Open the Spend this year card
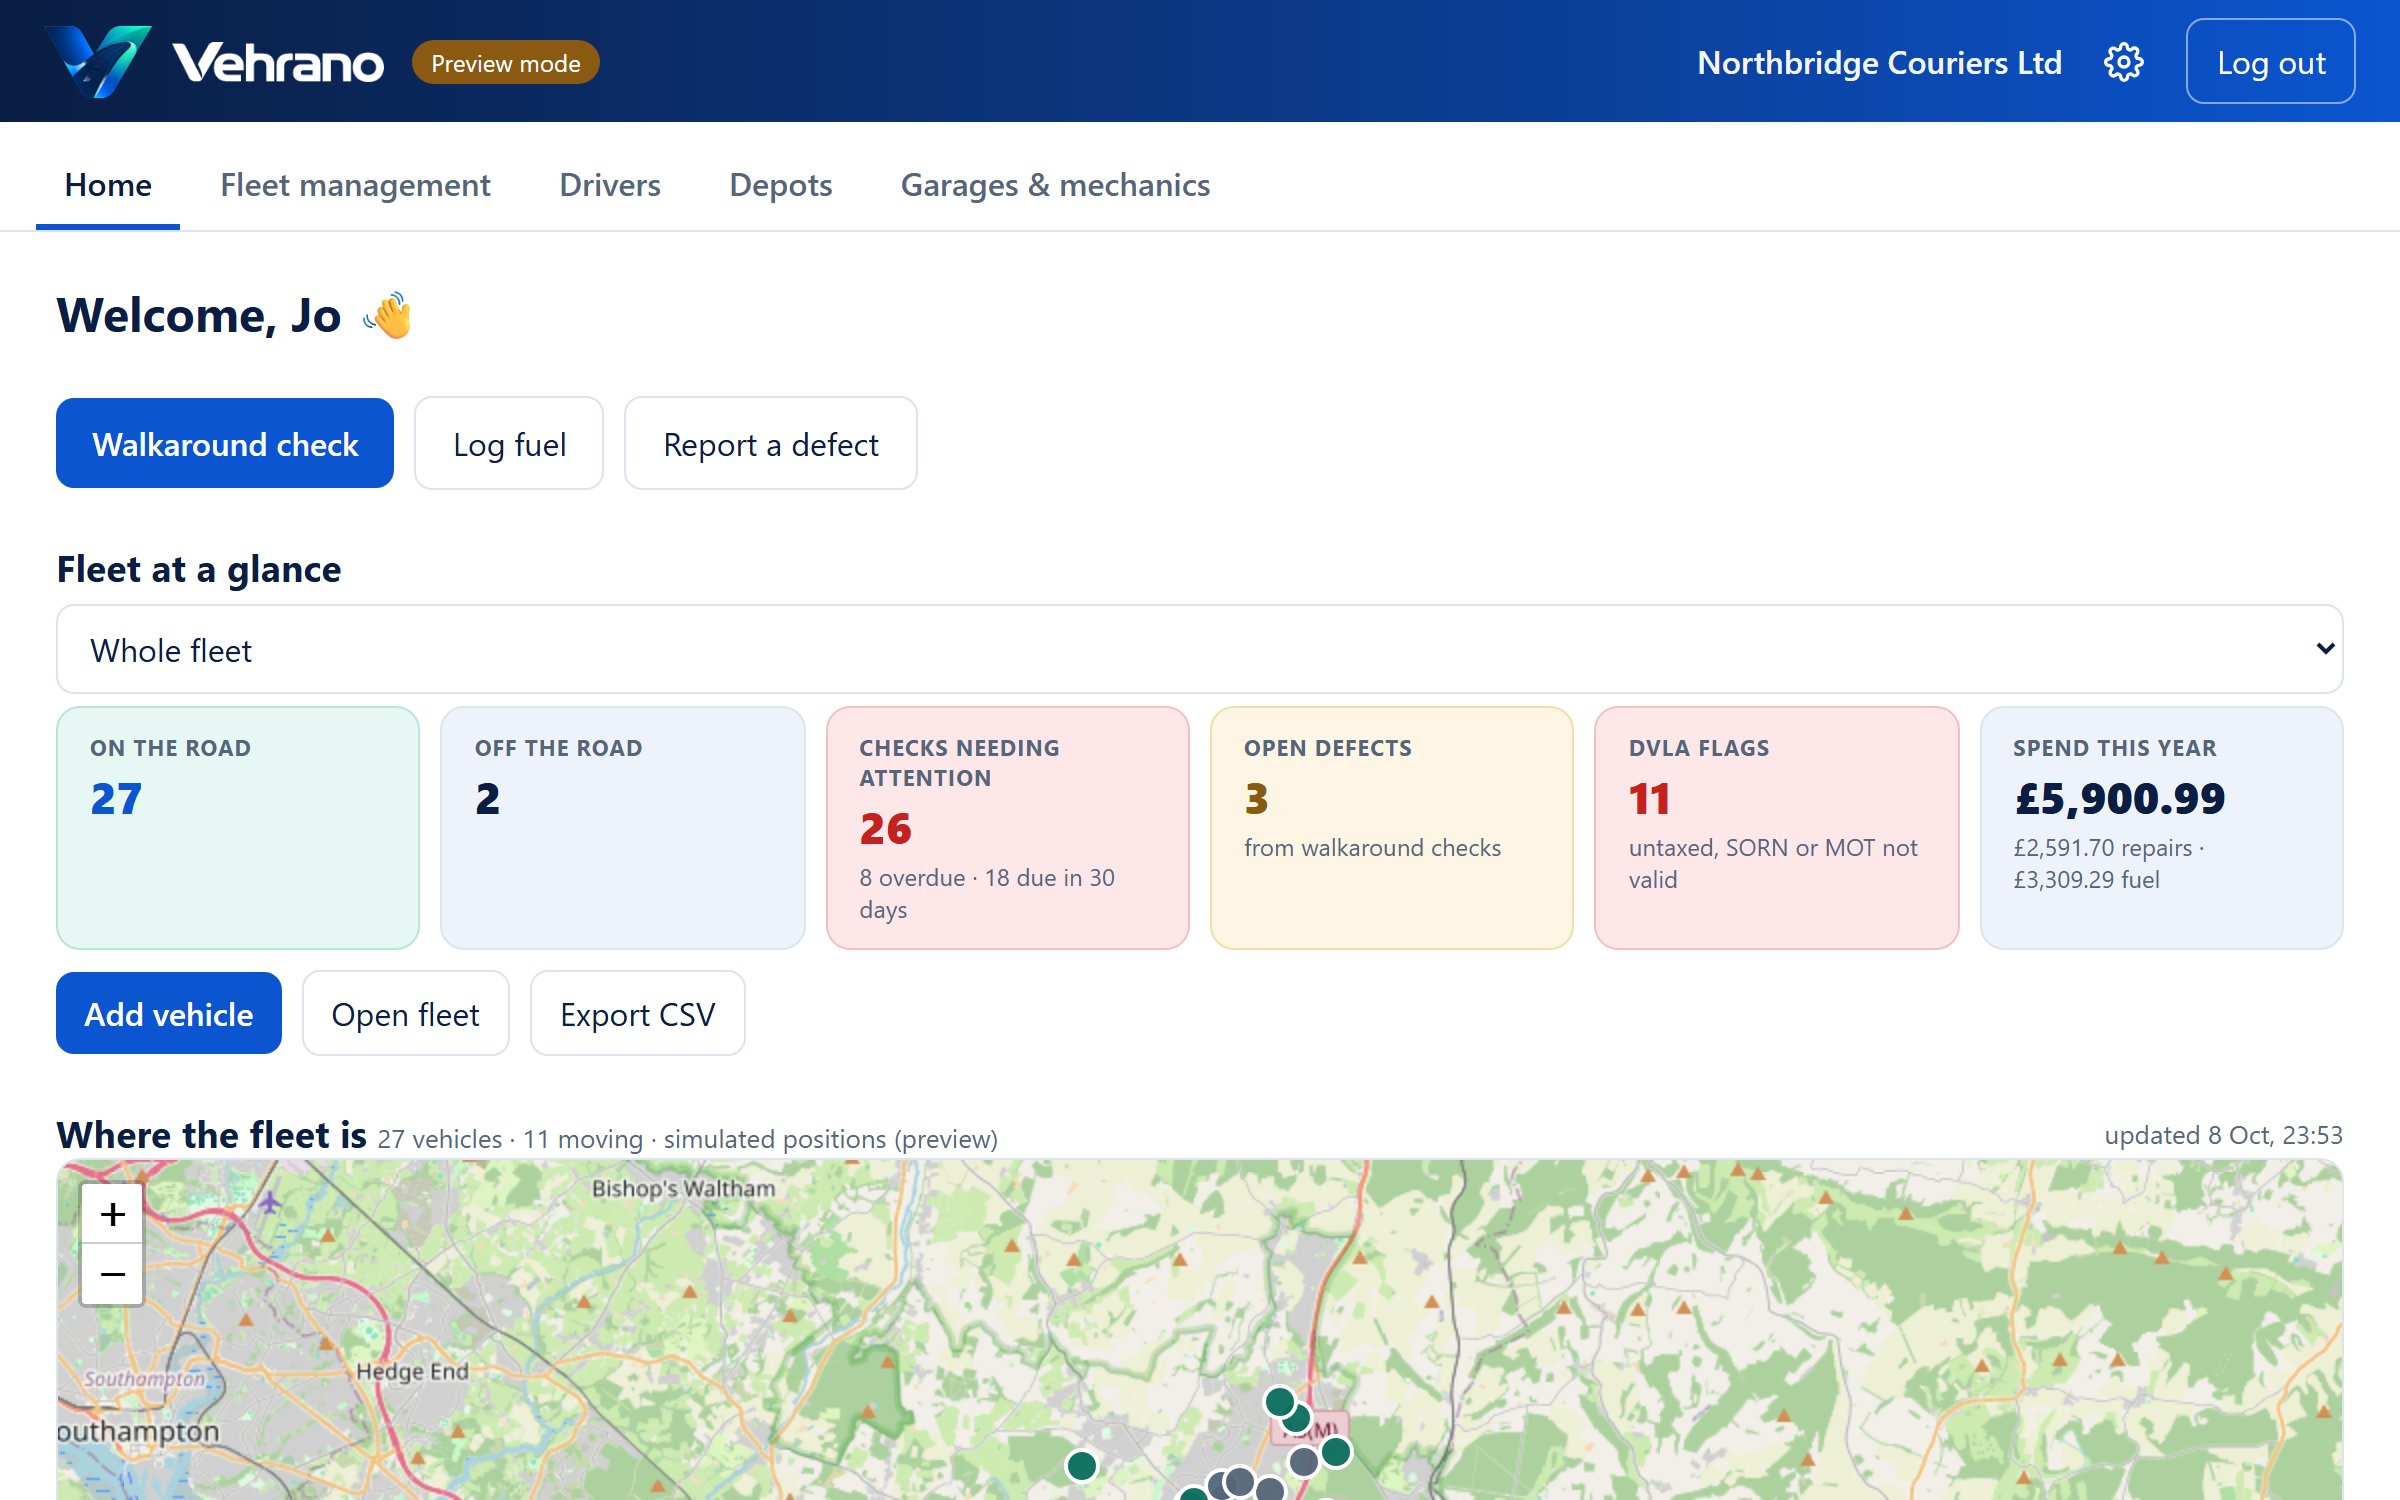The image size is (2400, 1500). click(x=2162, y=828)
